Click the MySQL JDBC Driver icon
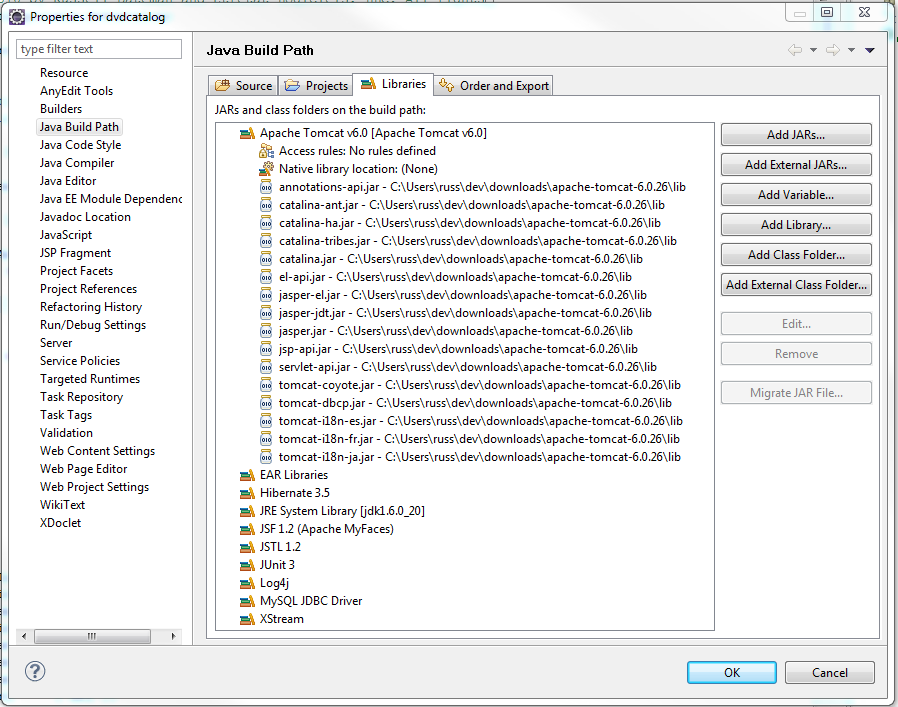The width and height of the screenshot is (898, 707). tap(247, 602)
